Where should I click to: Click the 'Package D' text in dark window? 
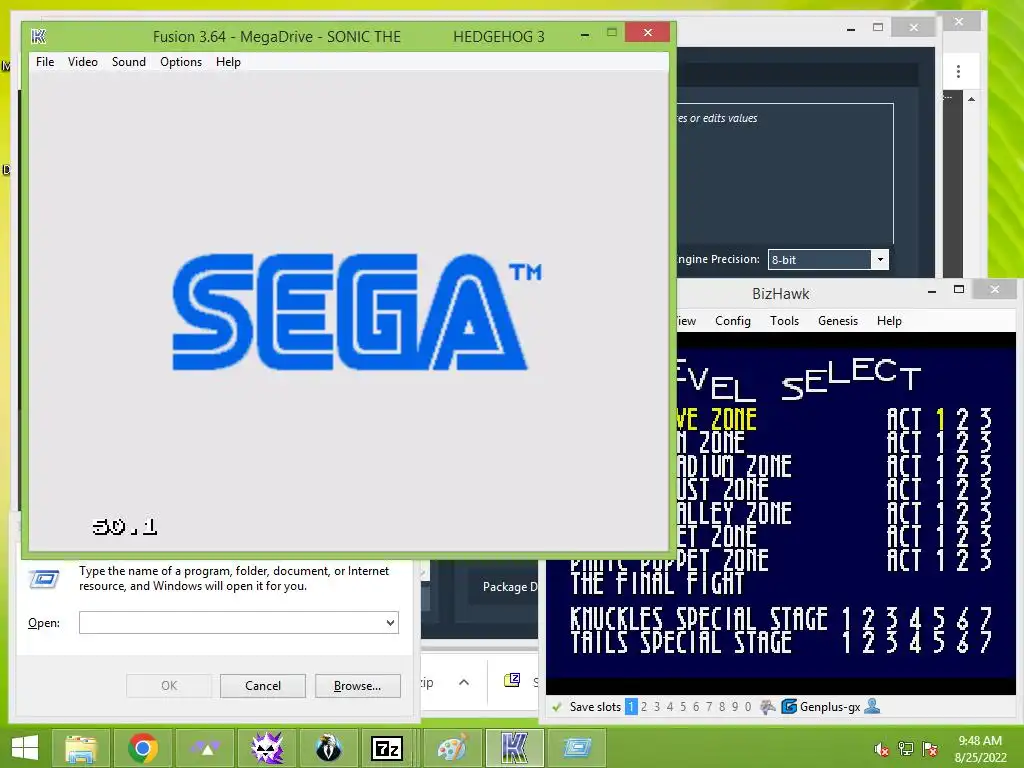tap(509, 586)
